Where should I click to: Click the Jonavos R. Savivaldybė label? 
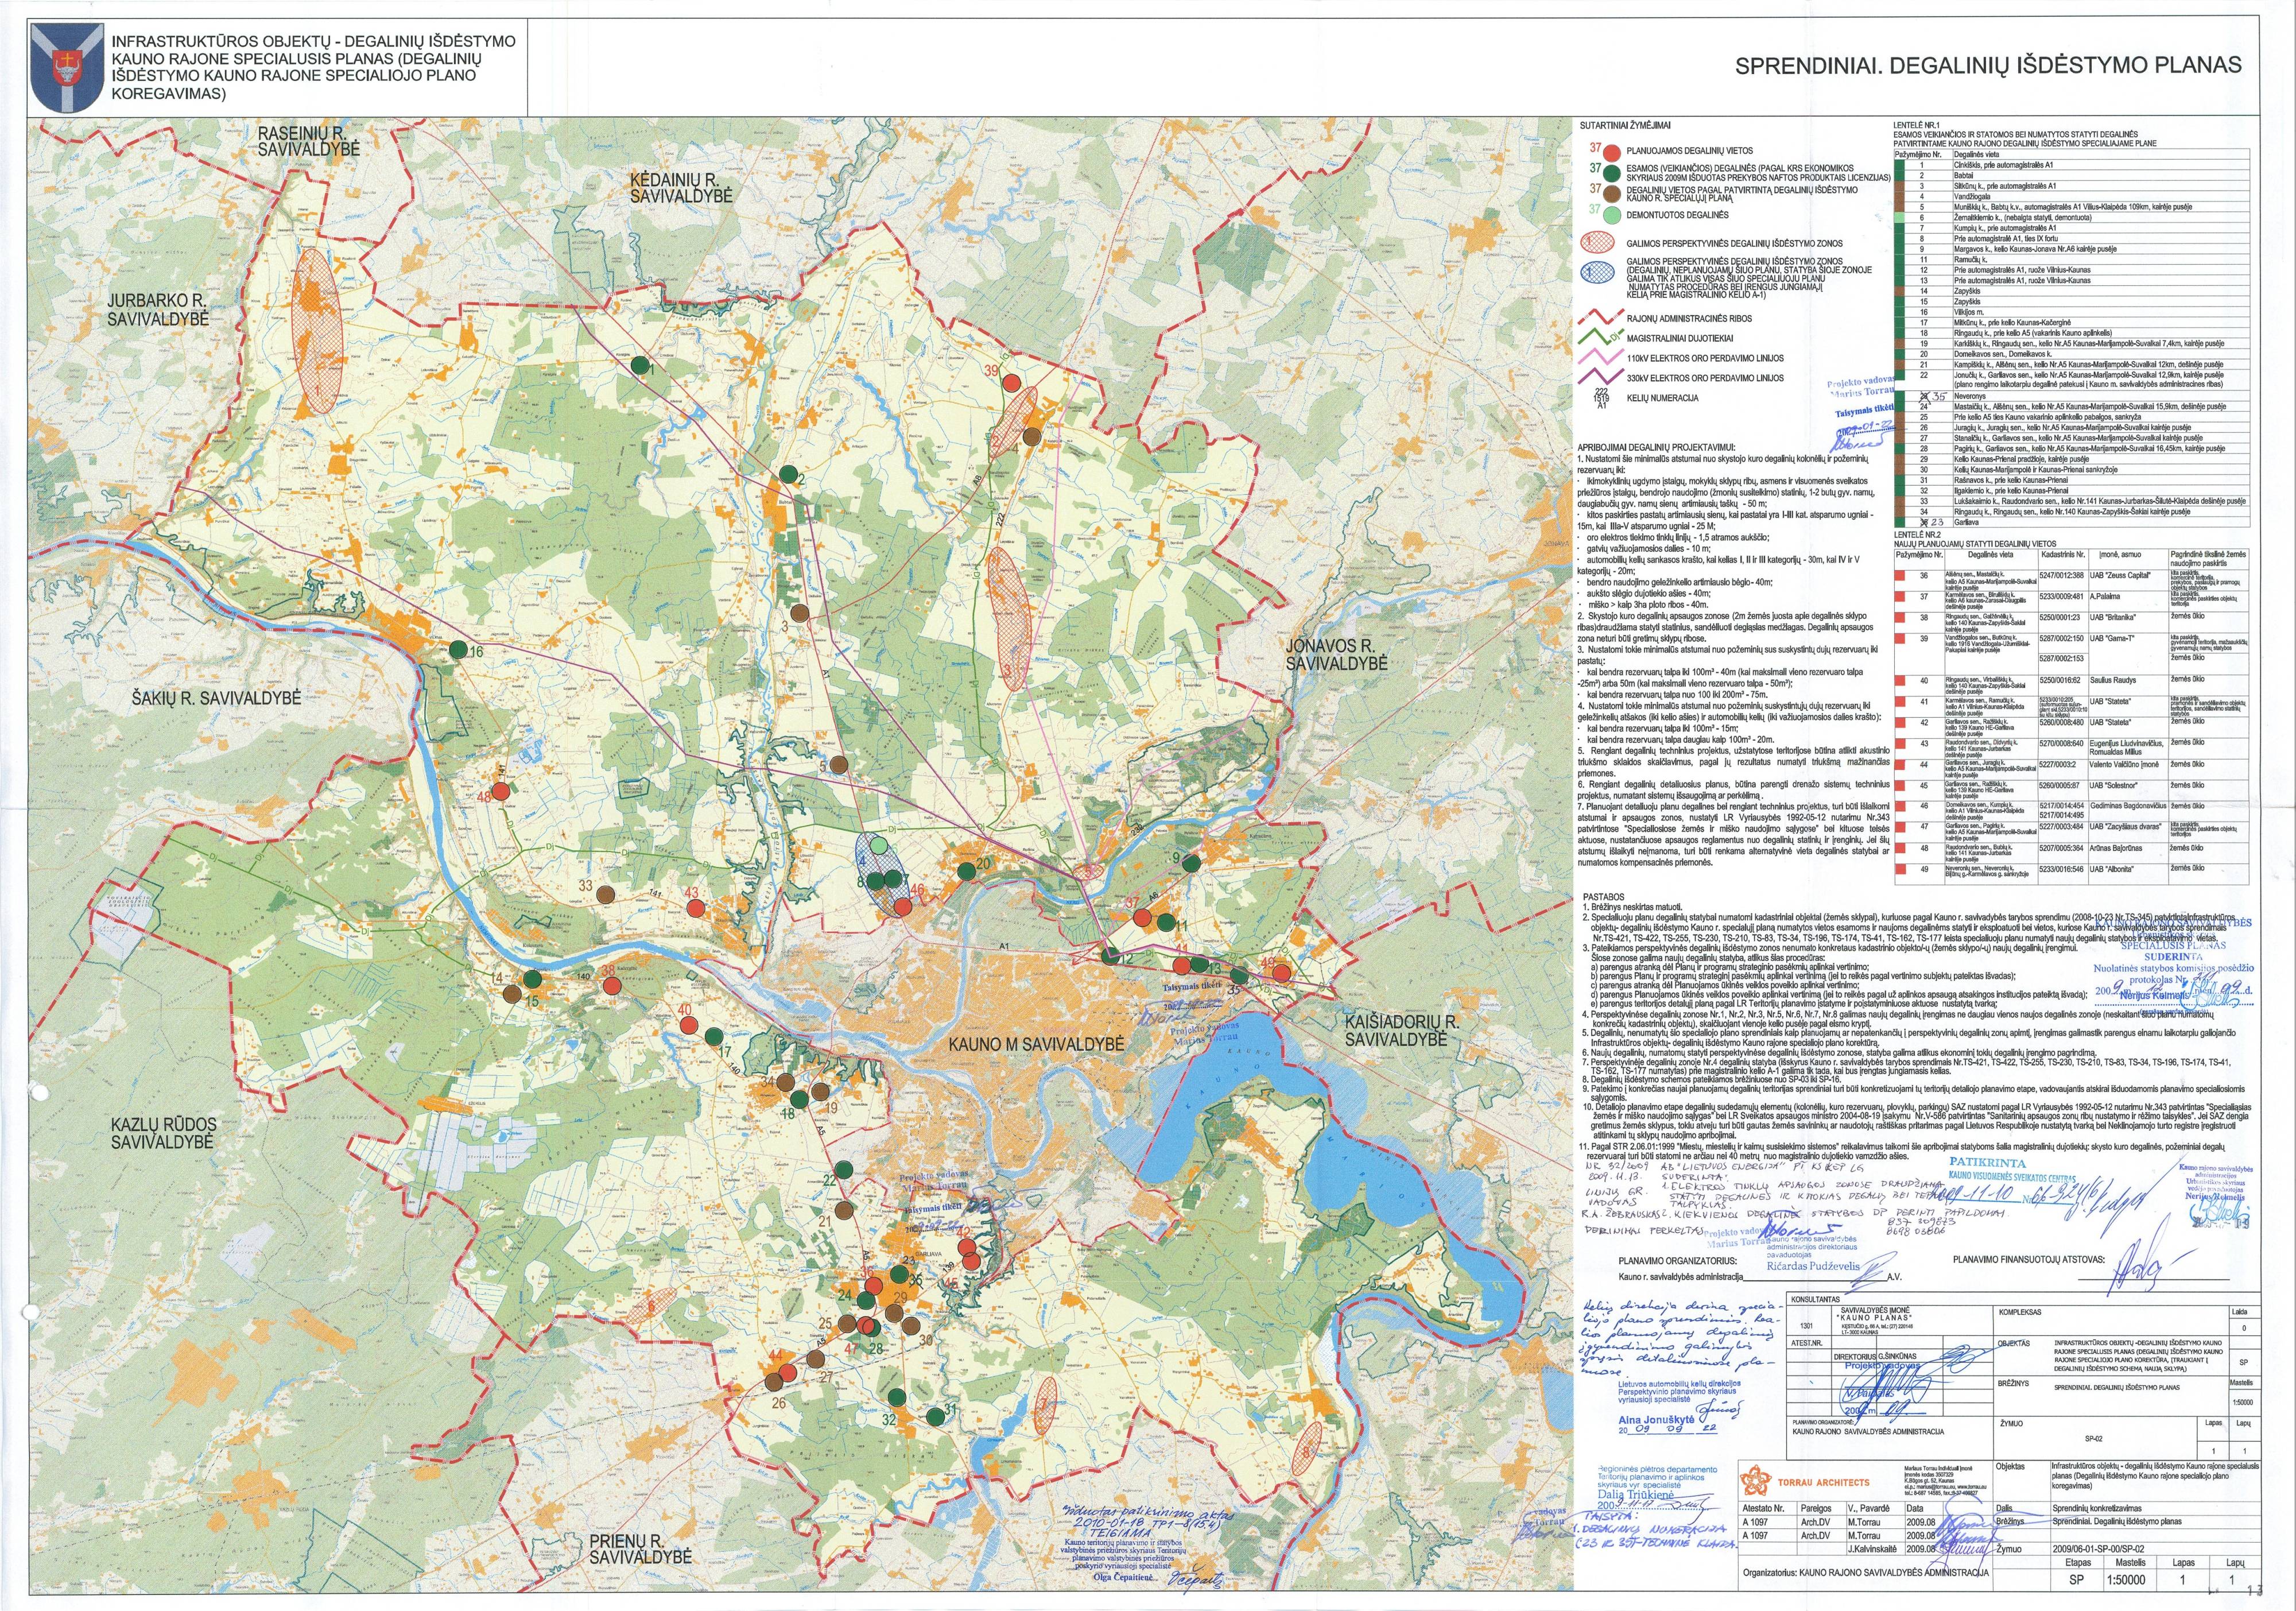1336,654
